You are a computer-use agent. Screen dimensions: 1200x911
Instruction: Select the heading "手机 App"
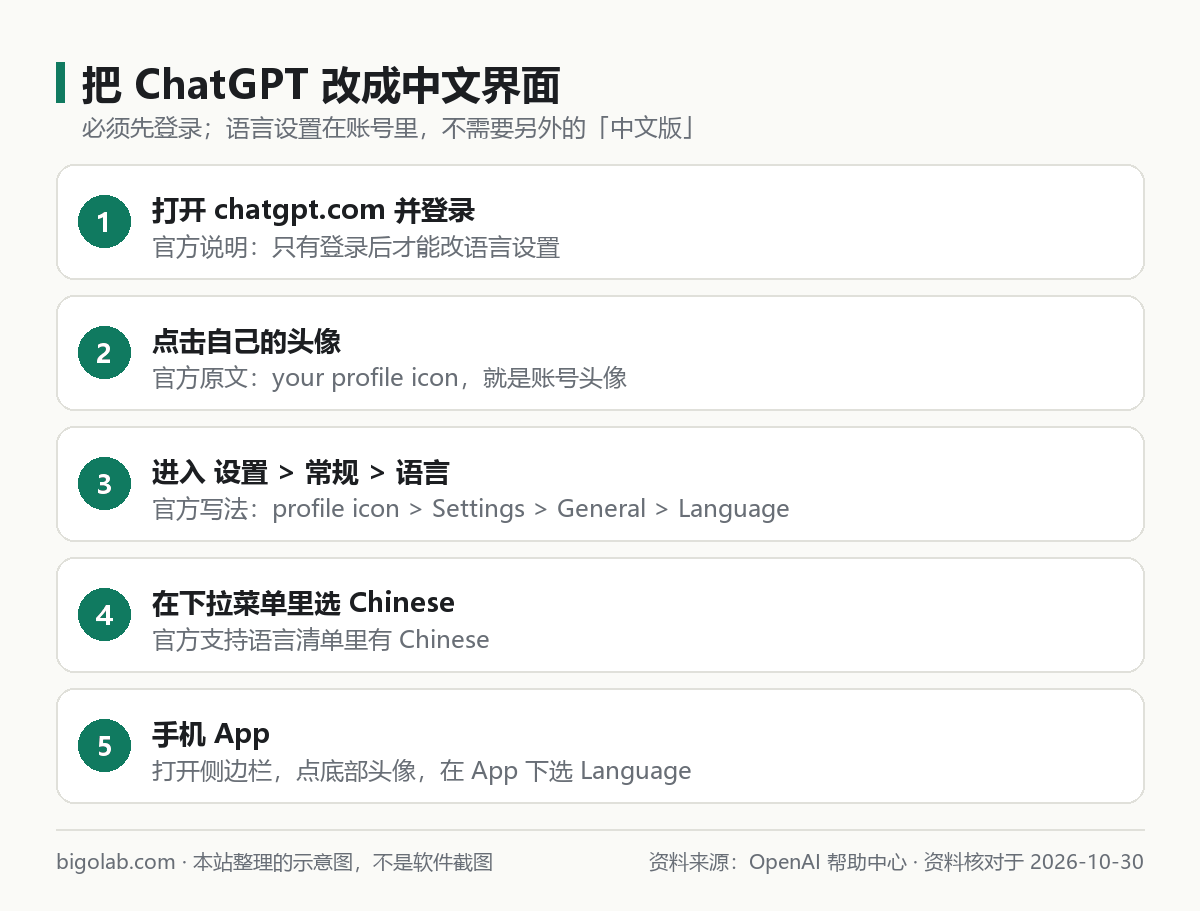pos(211,734)
